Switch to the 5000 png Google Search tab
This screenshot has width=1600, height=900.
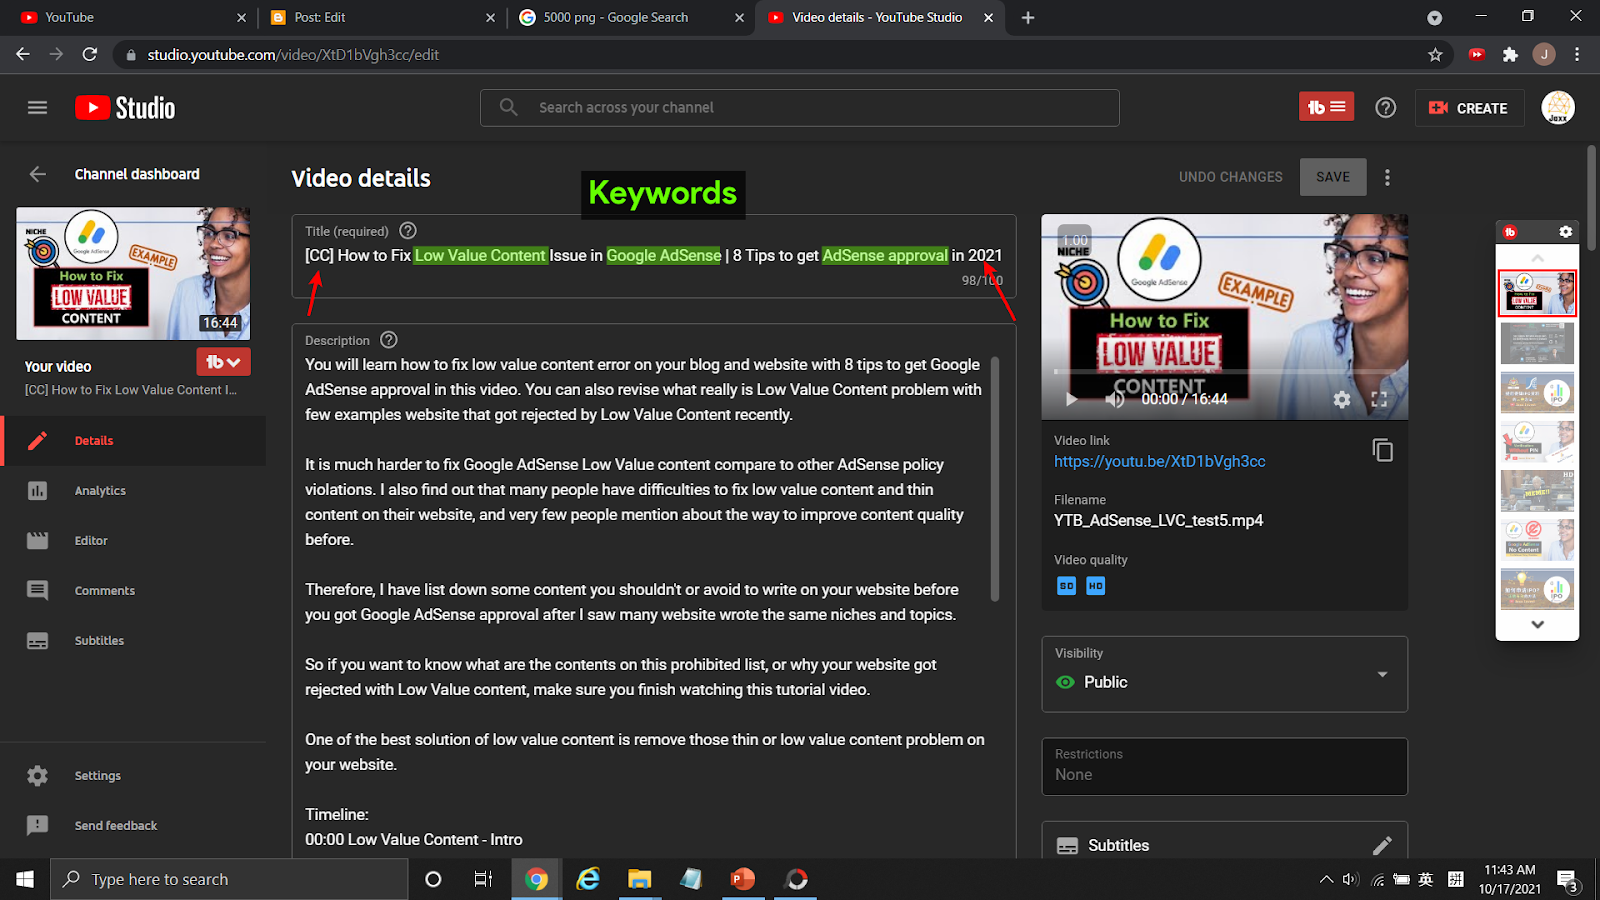(631, 17)
